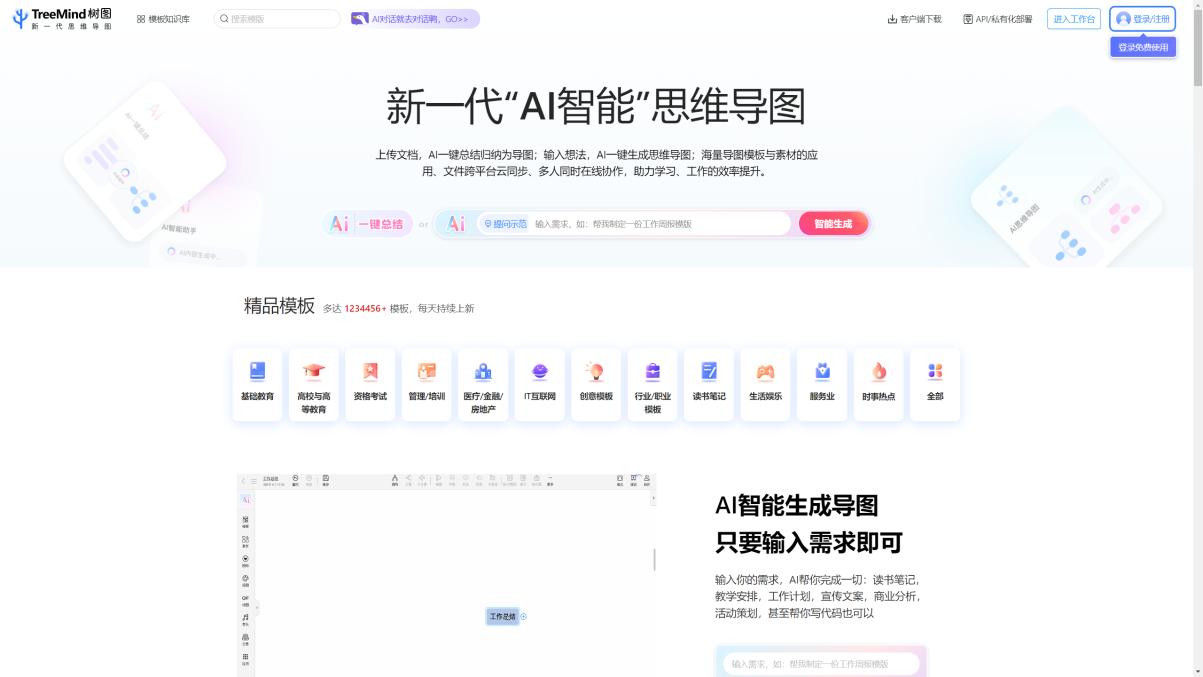Open the 医疗/金融/房地产 template category

pos(483,384)
